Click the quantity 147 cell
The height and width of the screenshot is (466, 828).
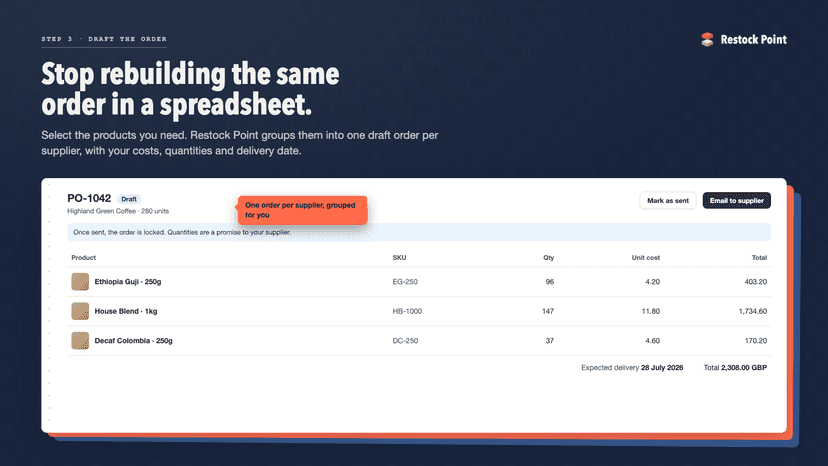pos(548,311)
